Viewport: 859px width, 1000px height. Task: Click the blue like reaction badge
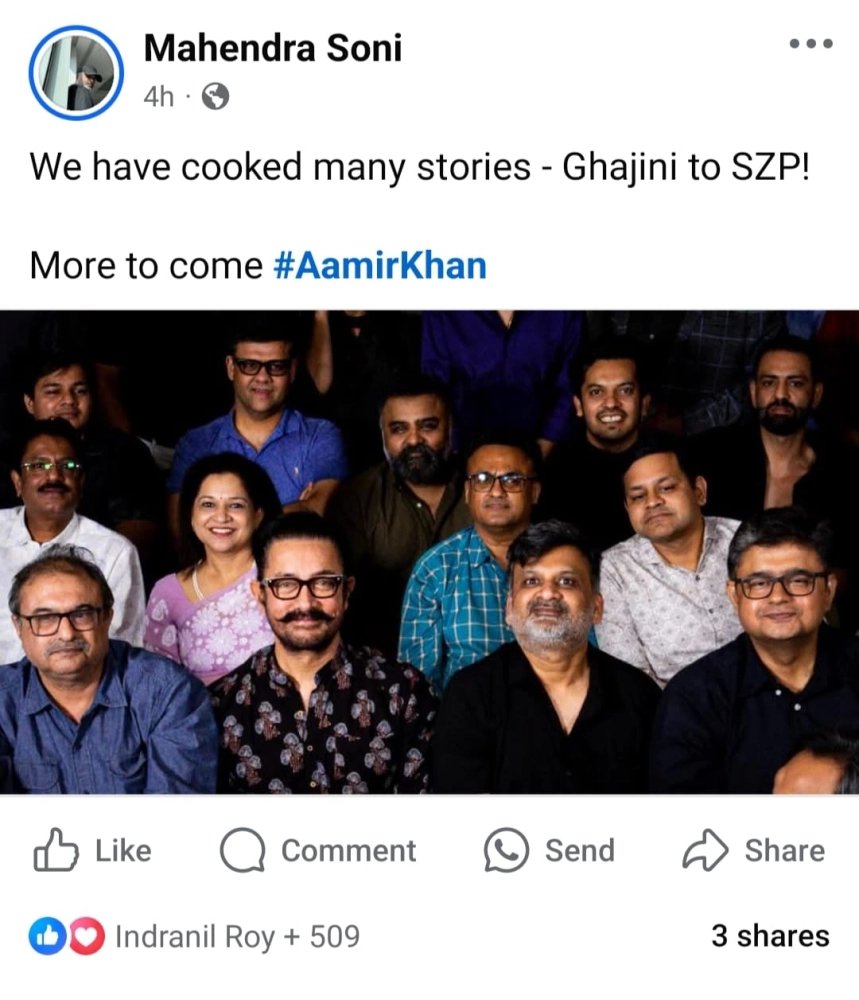pyautogui.click(x=46, y=937)
